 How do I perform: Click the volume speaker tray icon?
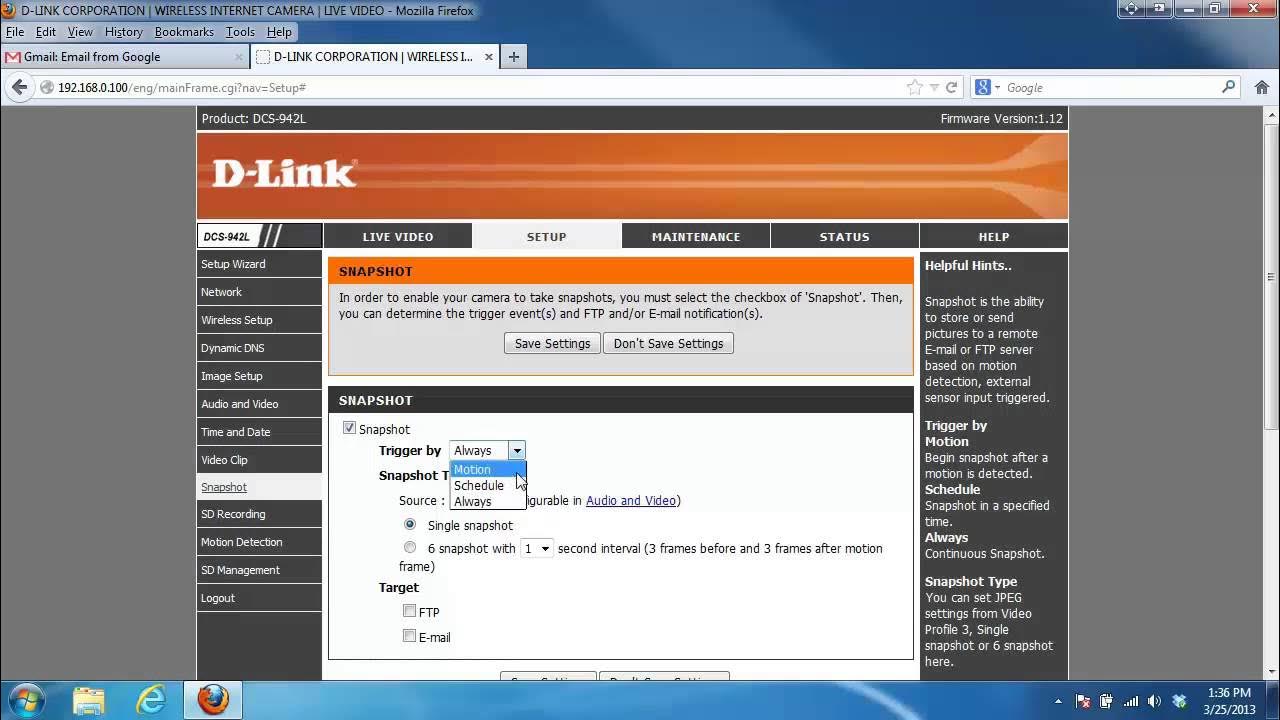1156,701
